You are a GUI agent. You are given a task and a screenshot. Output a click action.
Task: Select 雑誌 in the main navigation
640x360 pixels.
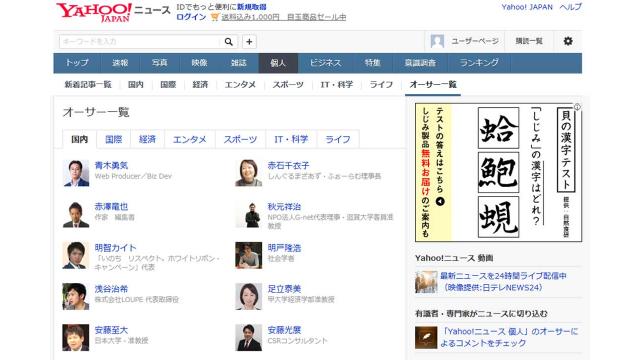click(x=239, y=63)
